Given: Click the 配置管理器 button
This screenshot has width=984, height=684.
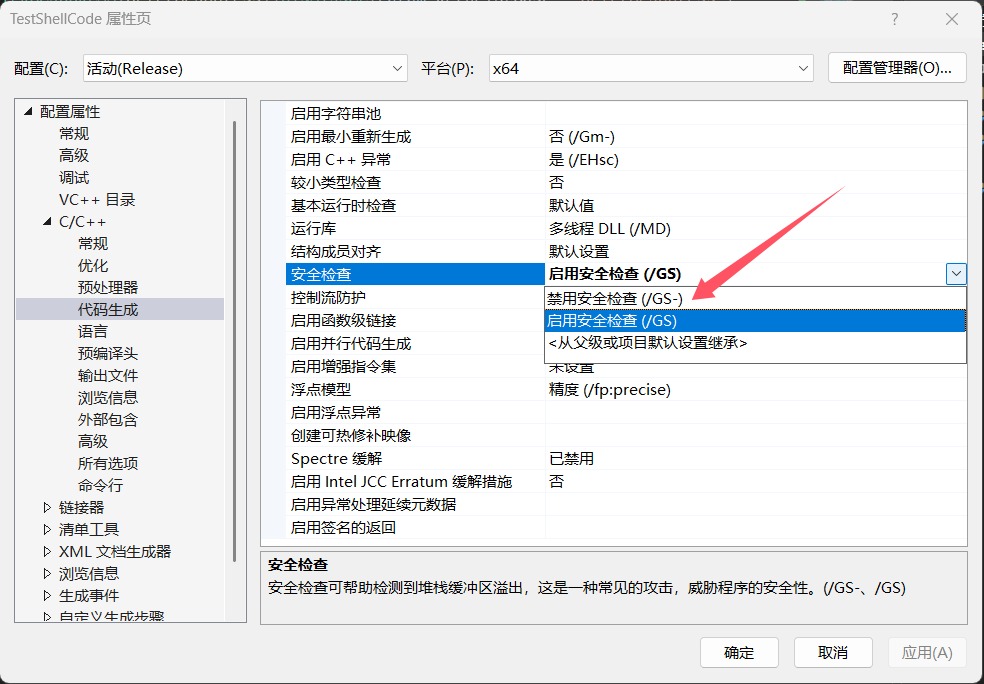Looking at the screenshot, I should (x=896, y=68).
